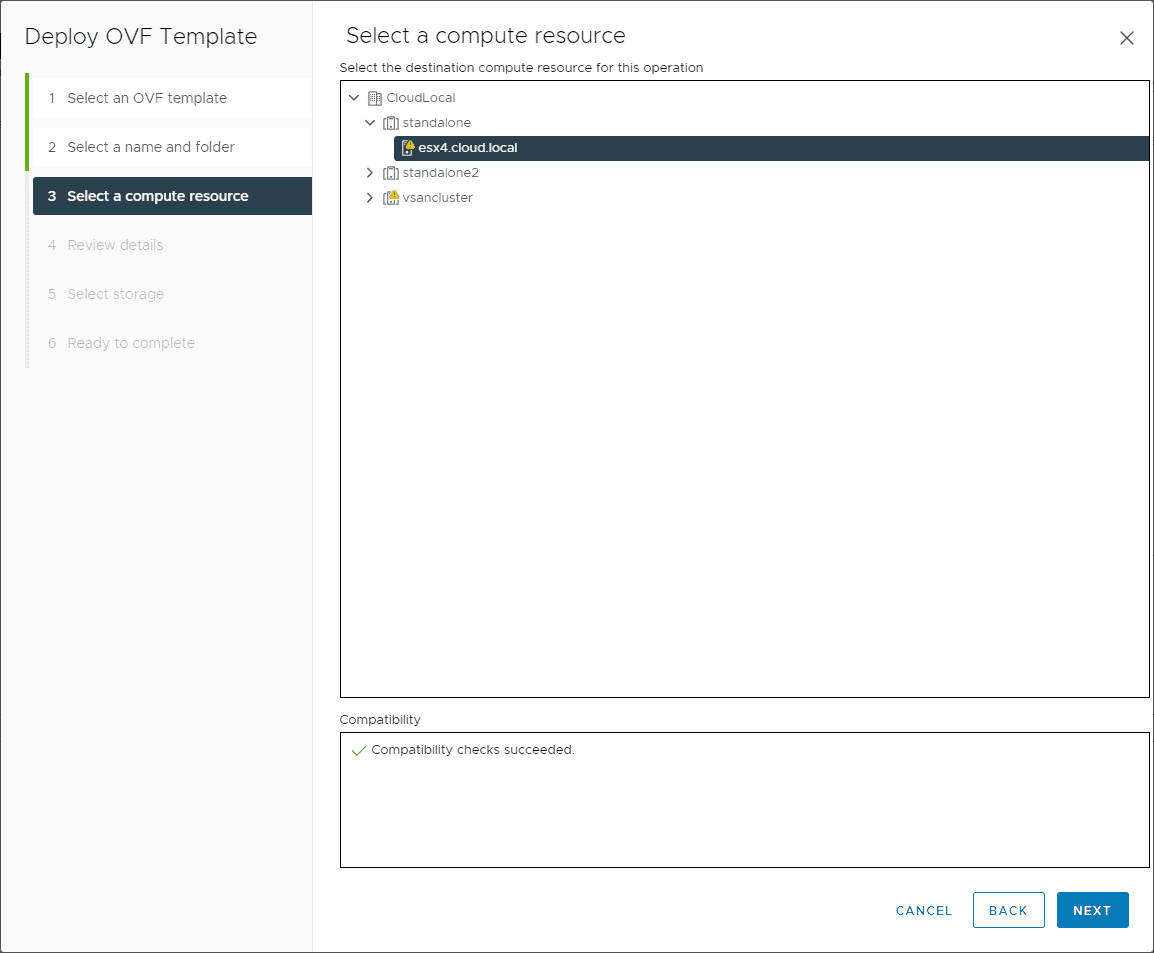This screenshot has height=953, width=1154.
Task: Click the BACK button
Action: pos(1008,910)
